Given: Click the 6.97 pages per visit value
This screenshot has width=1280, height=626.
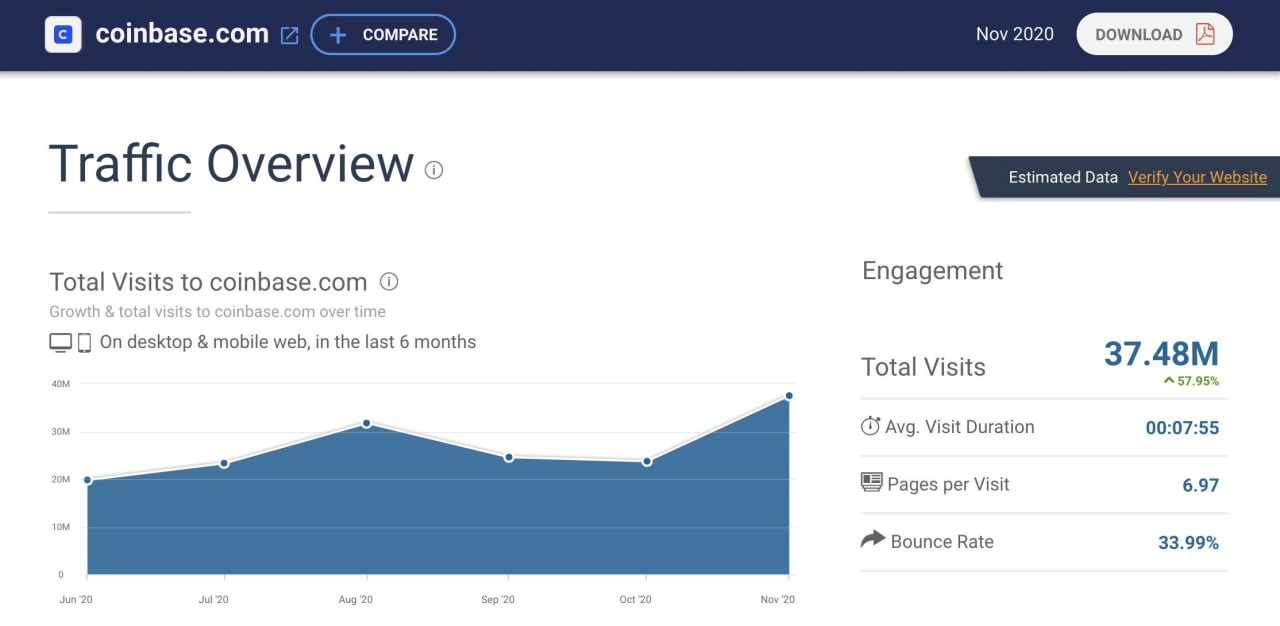Looking at the screenshot, I should 1201,486.
